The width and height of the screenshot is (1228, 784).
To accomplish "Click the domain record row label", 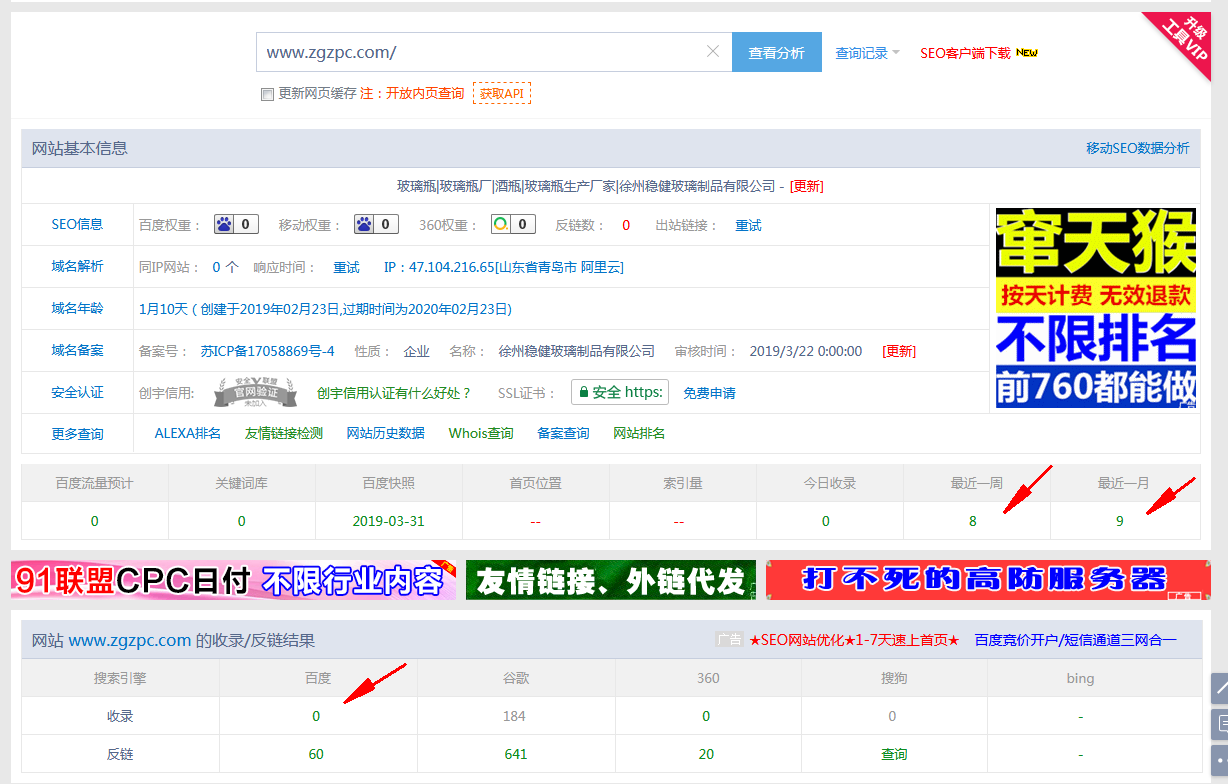I will click(x=78, y=350).
